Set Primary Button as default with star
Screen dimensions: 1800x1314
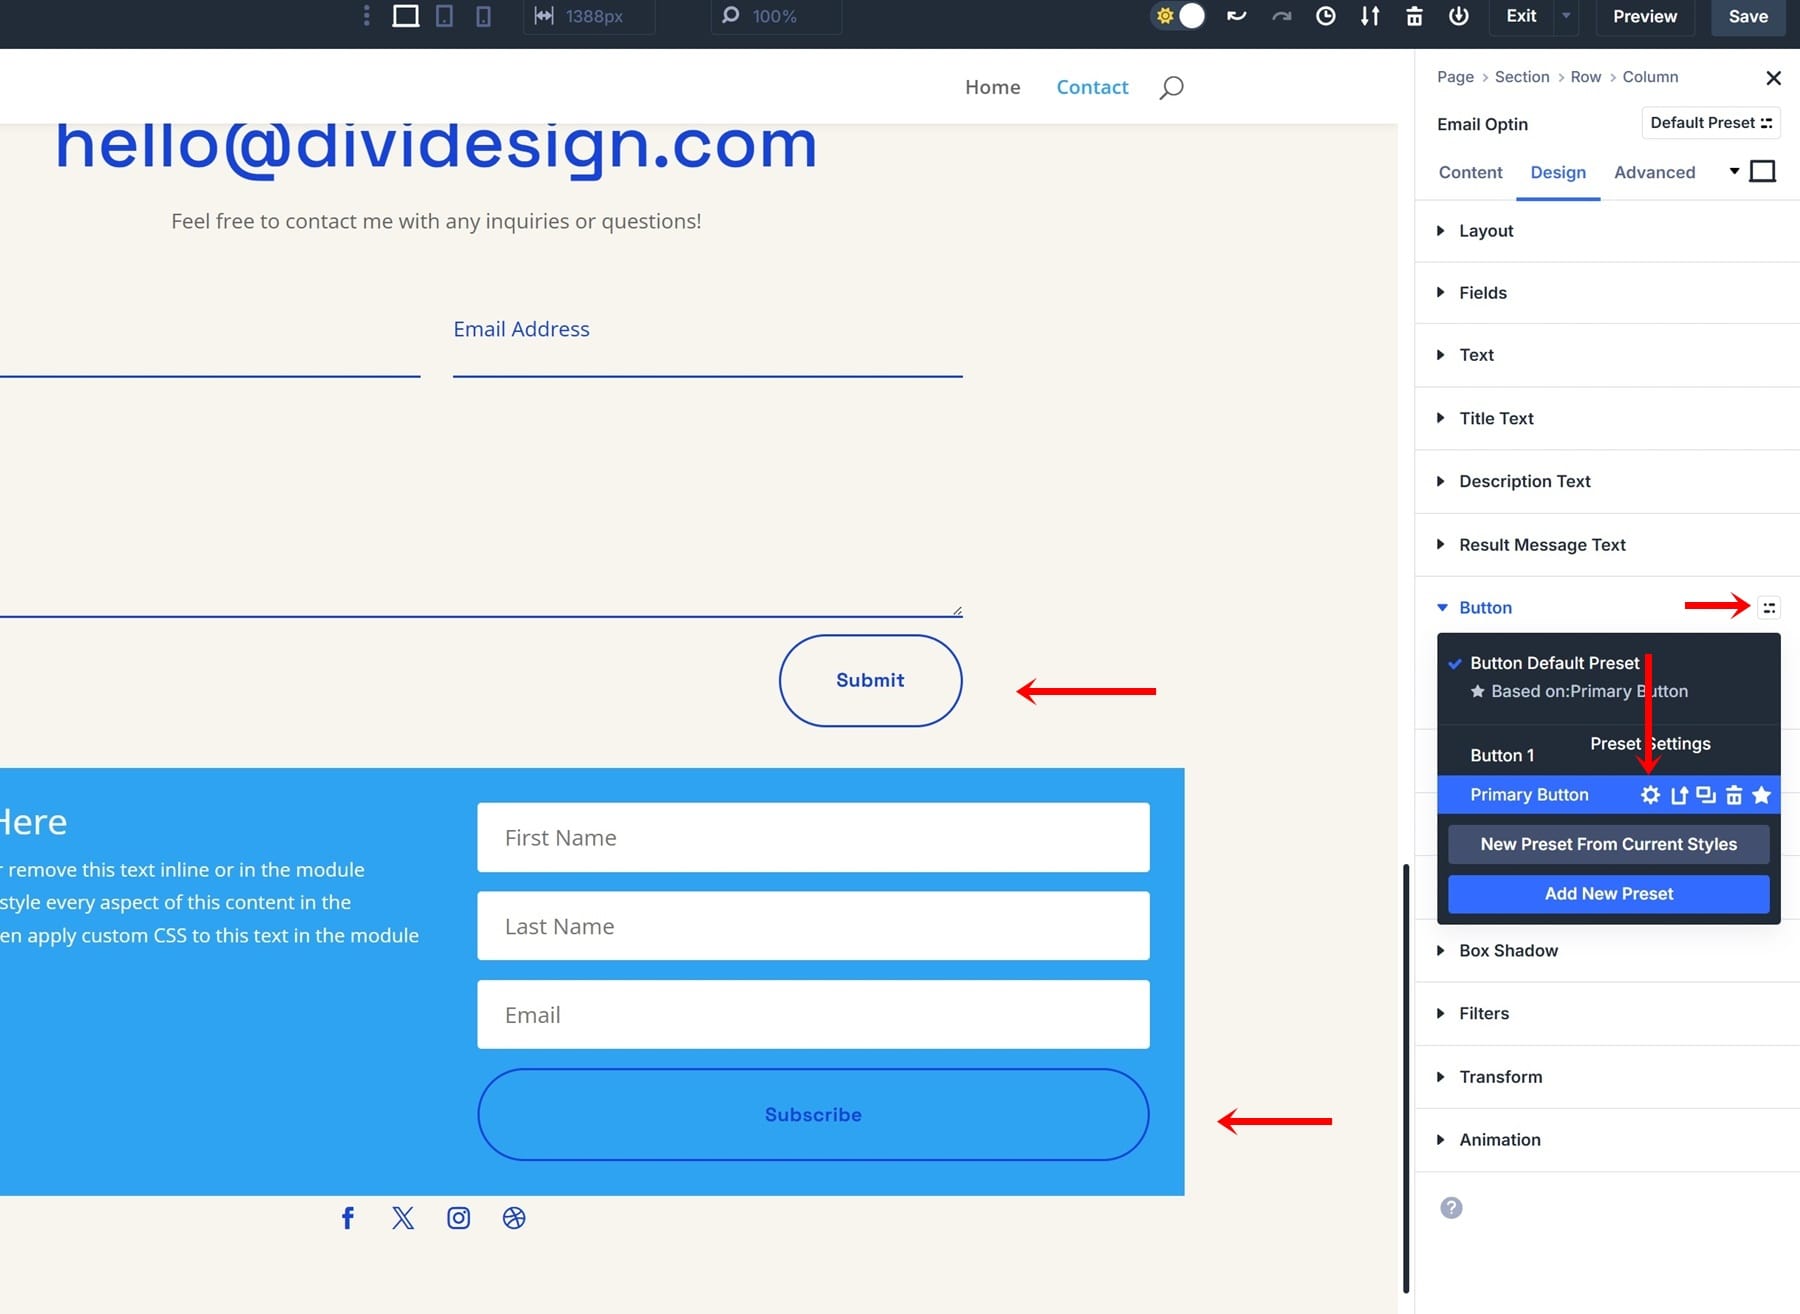tap(1762, 795)
